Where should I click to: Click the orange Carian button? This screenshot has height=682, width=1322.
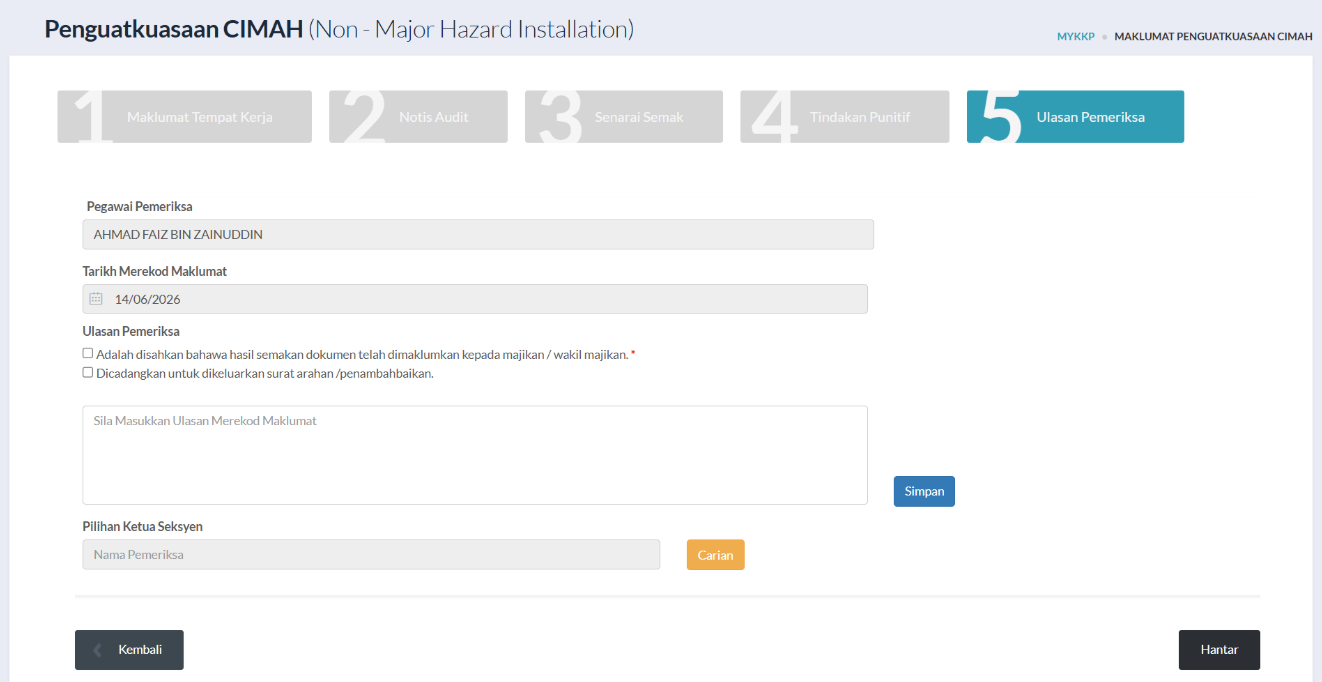tap(716, 555)
